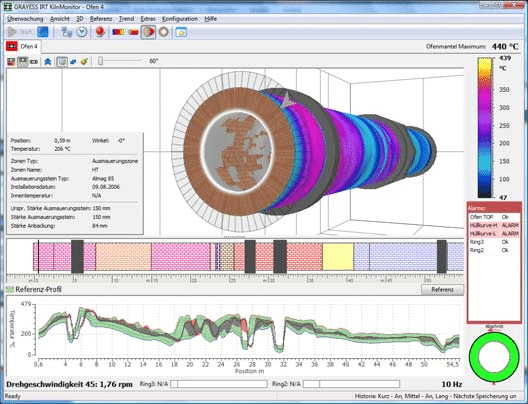Open the Extras menu
The width and height of the screenshot is (528, 404).
tap(148, 19)
